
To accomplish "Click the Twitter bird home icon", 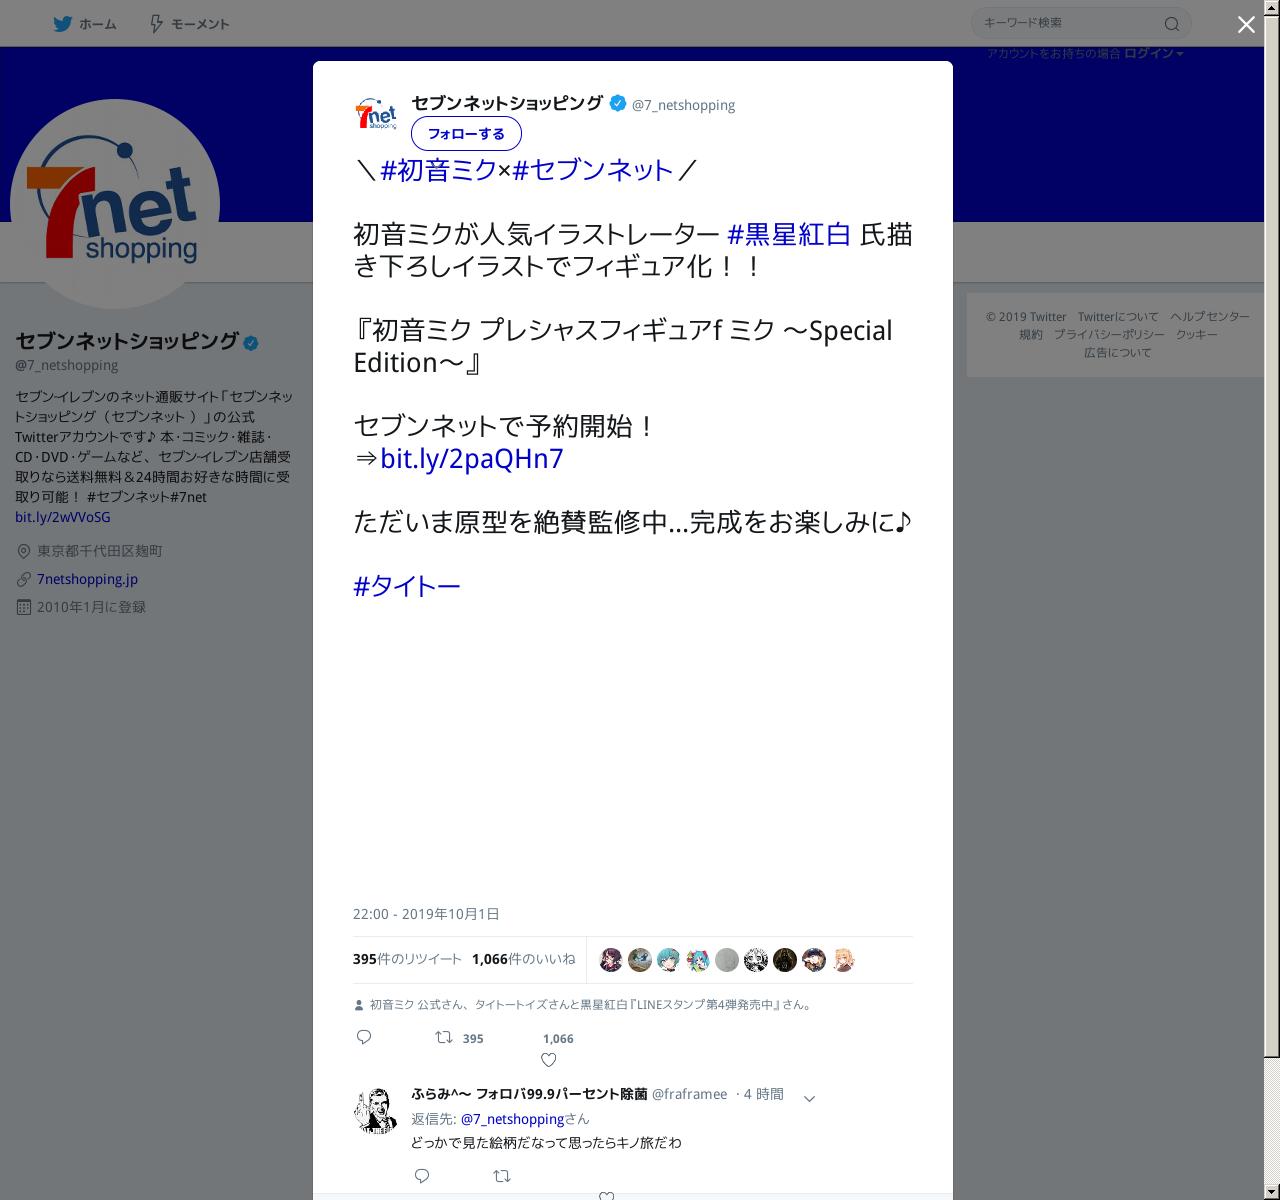I will click(x=62, y=24).
